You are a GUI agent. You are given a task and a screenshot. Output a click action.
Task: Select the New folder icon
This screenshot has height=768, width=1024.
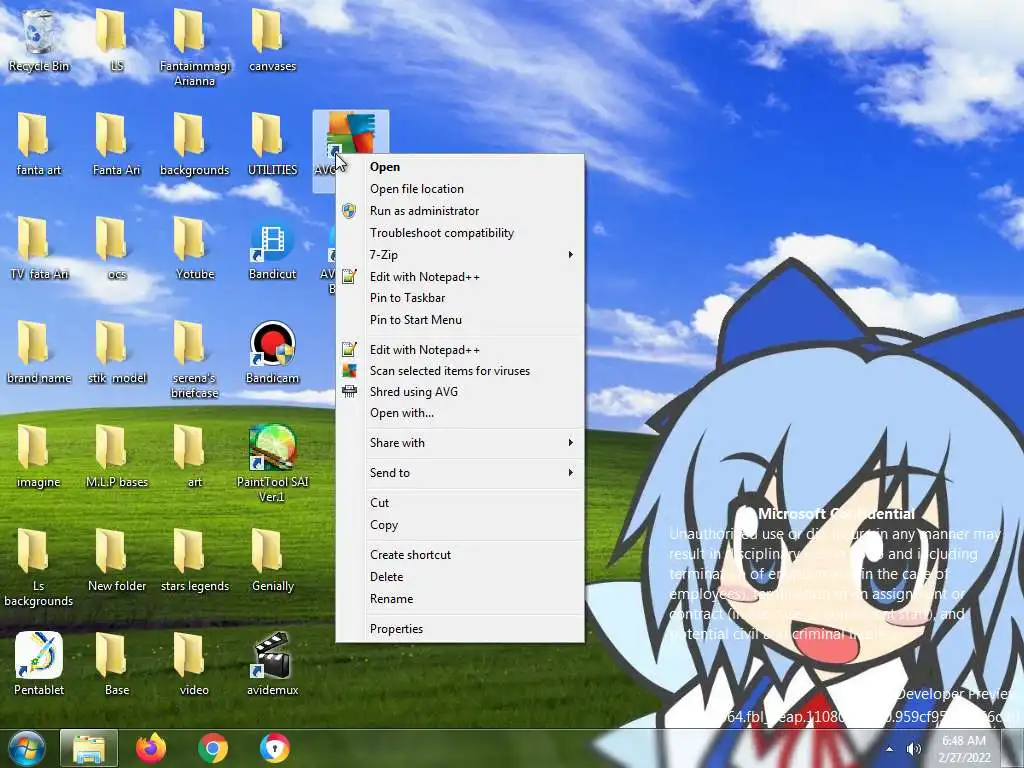click(116, 560)
